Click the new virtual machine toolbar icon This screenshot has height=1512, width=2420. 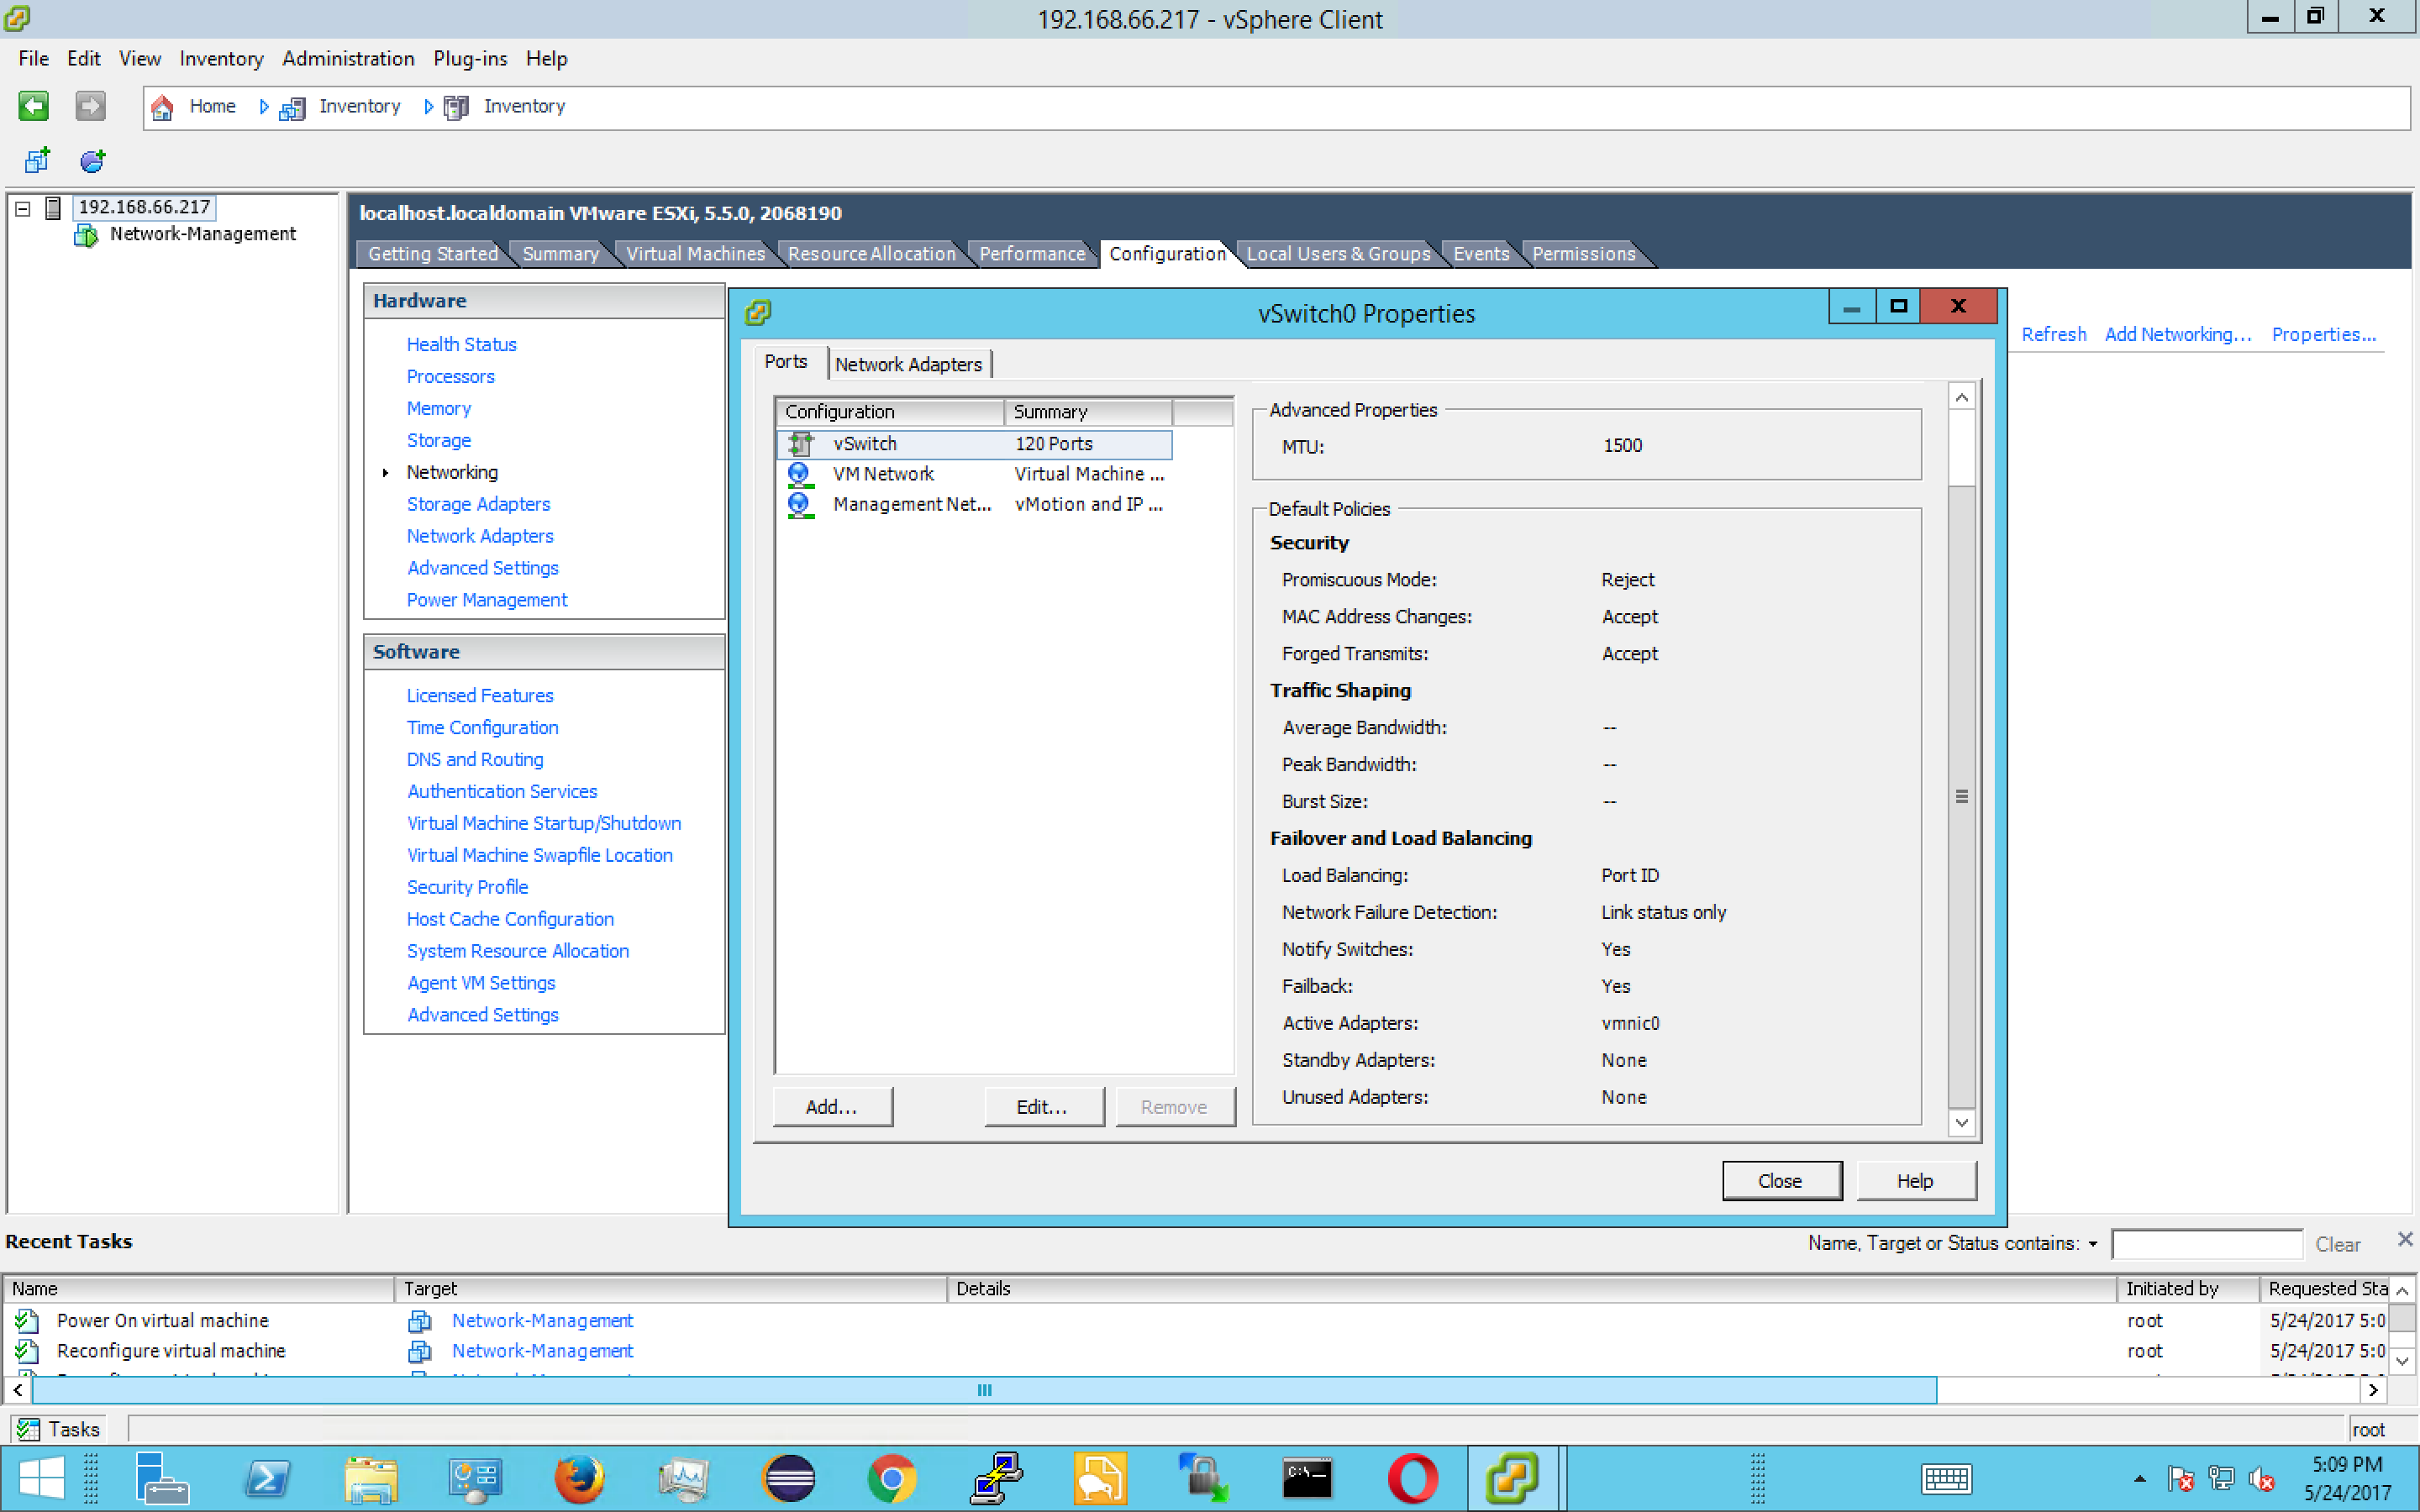(38, 160)
